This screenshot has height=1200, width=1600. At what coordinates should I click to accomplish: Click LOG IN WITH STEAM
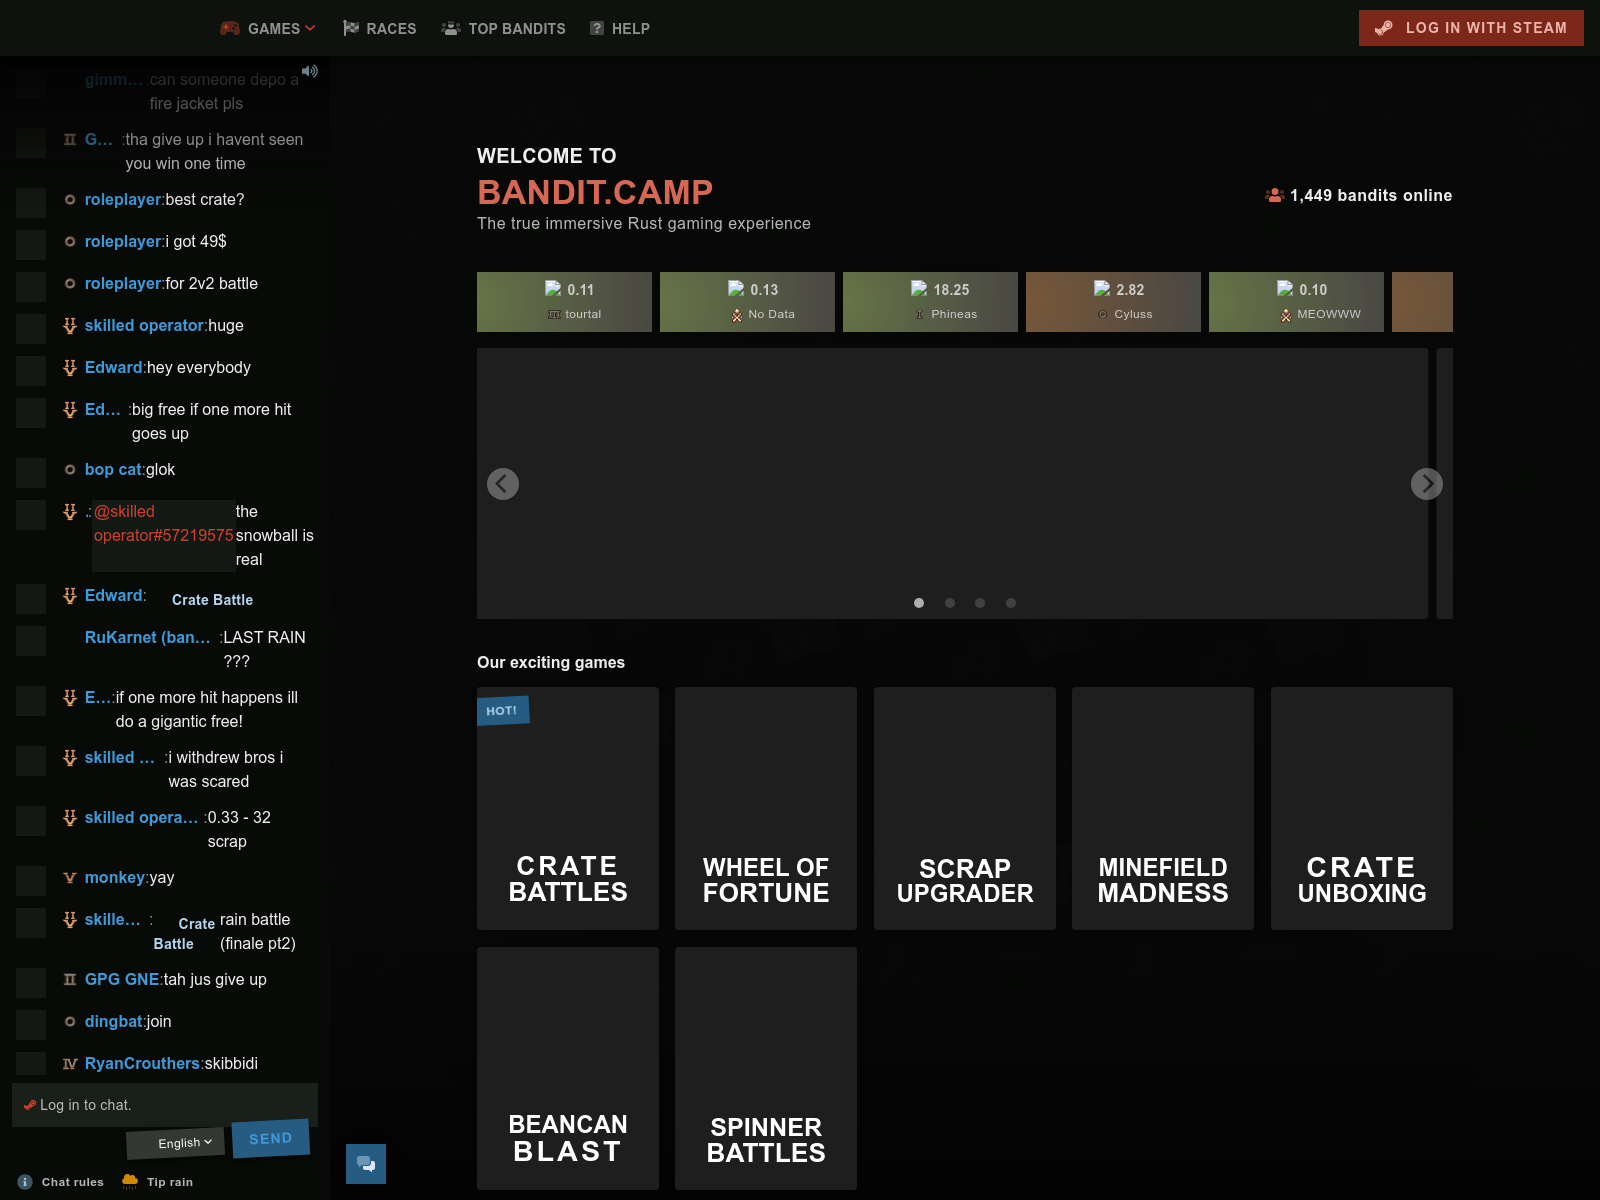pyautogui.click(x=1471, y=28)
